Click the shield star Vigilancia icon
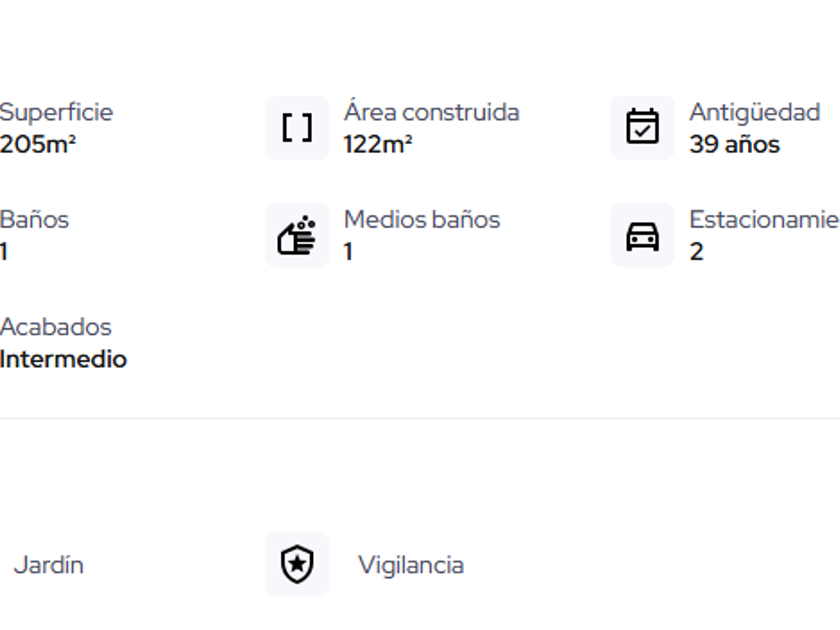This screenshot has height=630, width=840. click(x=297, y=565)
